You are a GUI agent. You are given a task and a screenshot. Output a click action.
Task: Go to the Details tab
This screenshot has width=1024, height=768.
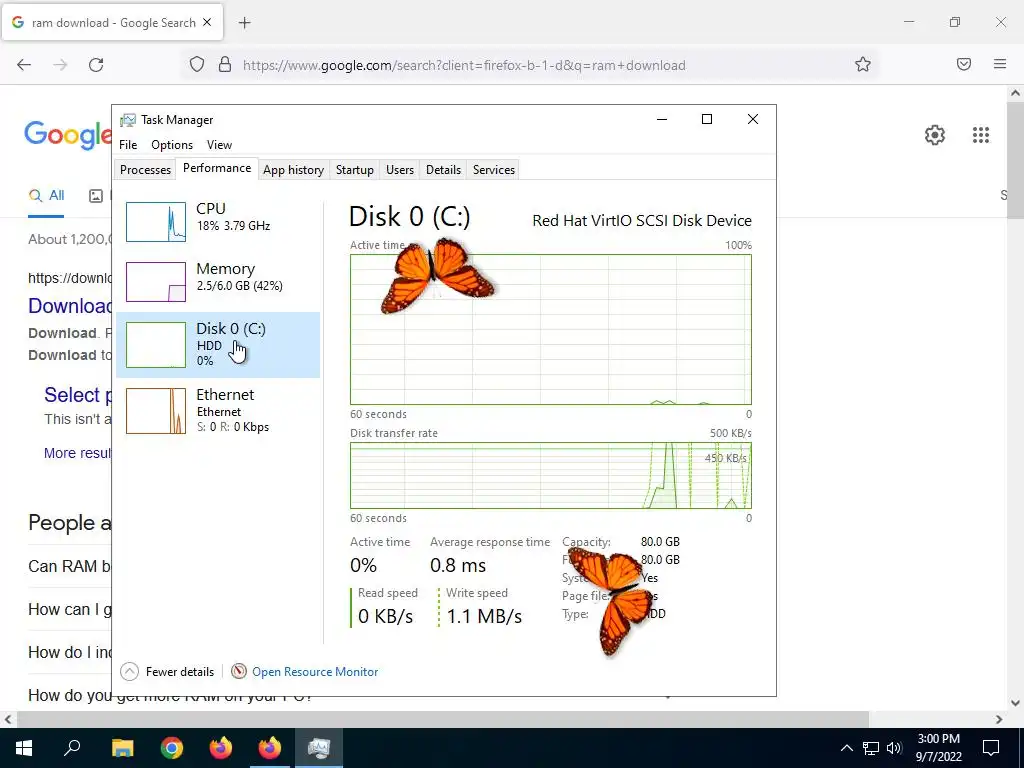[443, 170]
